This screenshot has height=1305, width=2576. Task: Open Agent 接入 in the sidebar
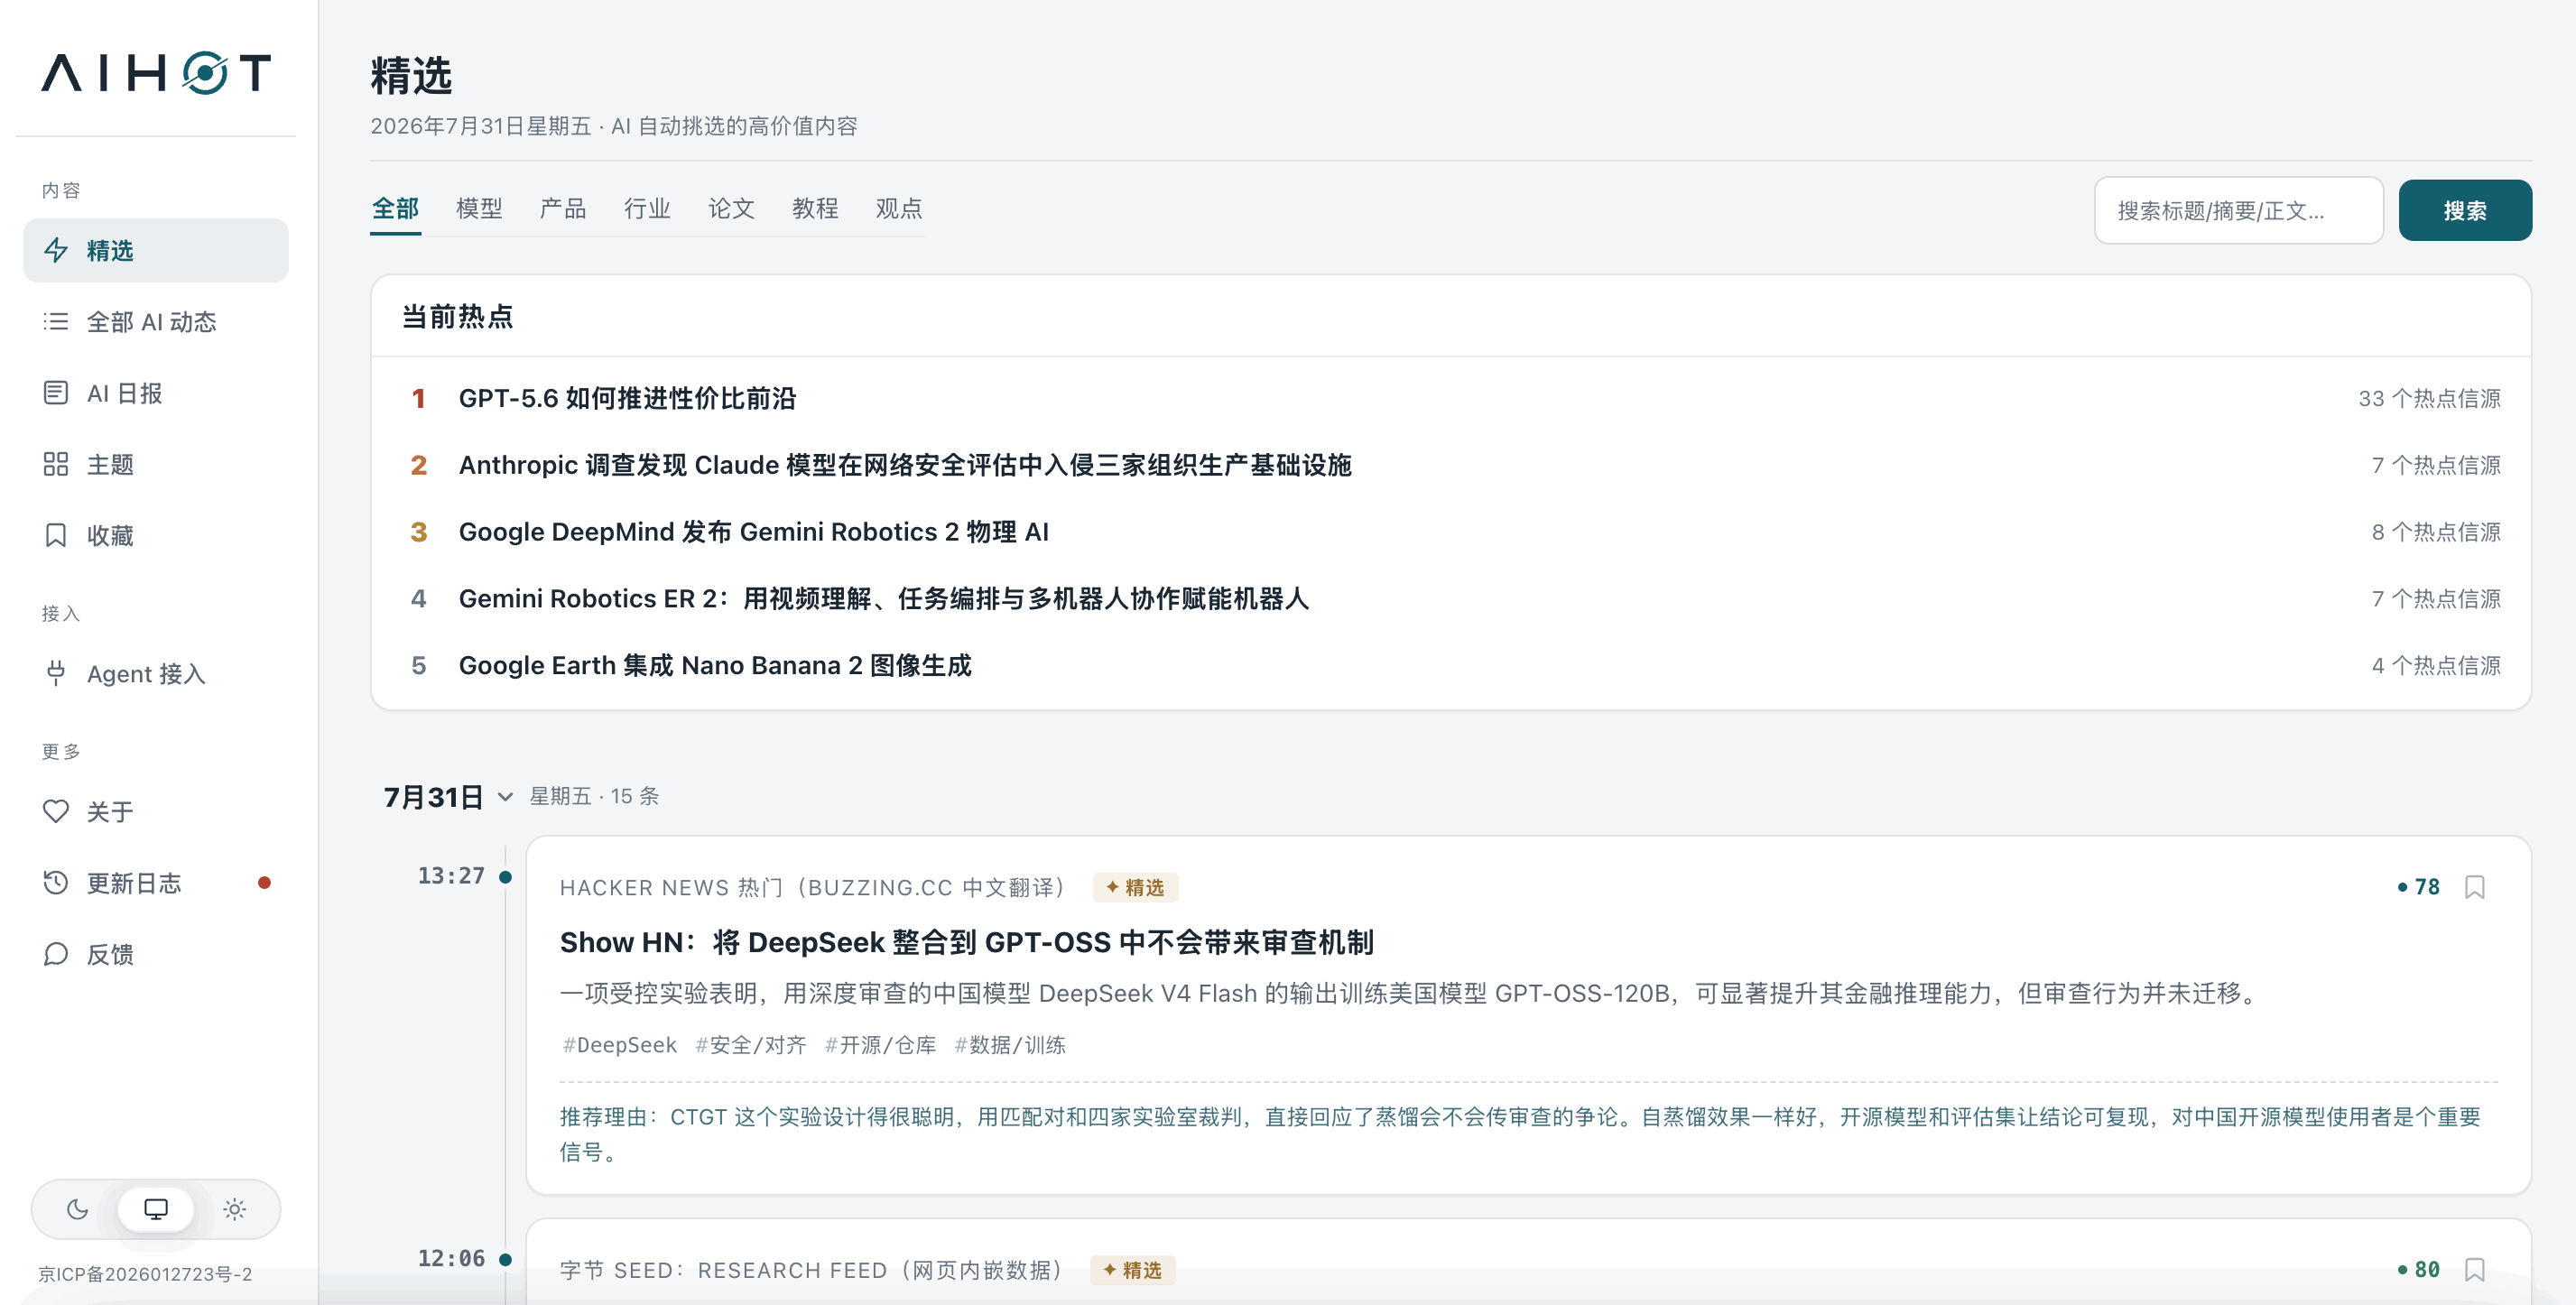coord(156,673)
